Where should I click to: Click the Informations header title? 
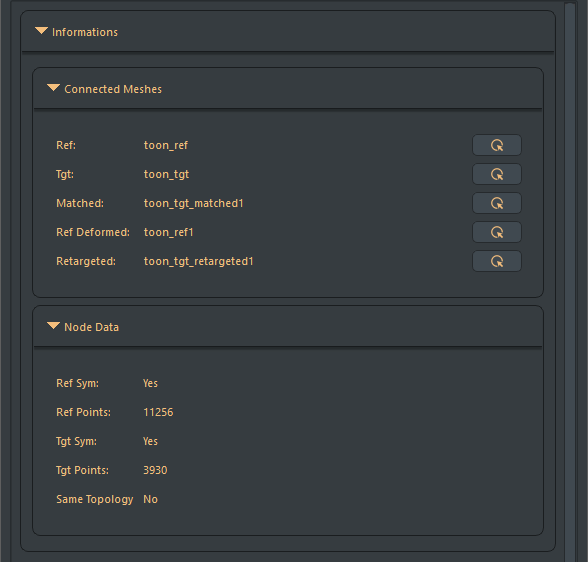point(85,32)
